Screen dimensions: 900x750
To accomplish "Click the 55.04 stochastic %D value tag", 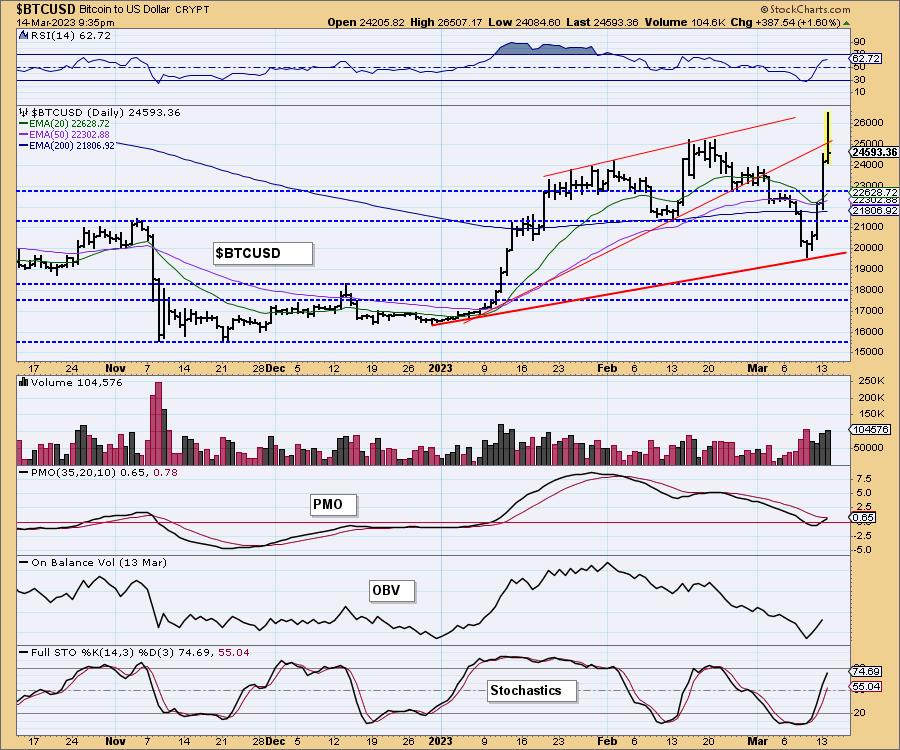I will coord(866,686).
